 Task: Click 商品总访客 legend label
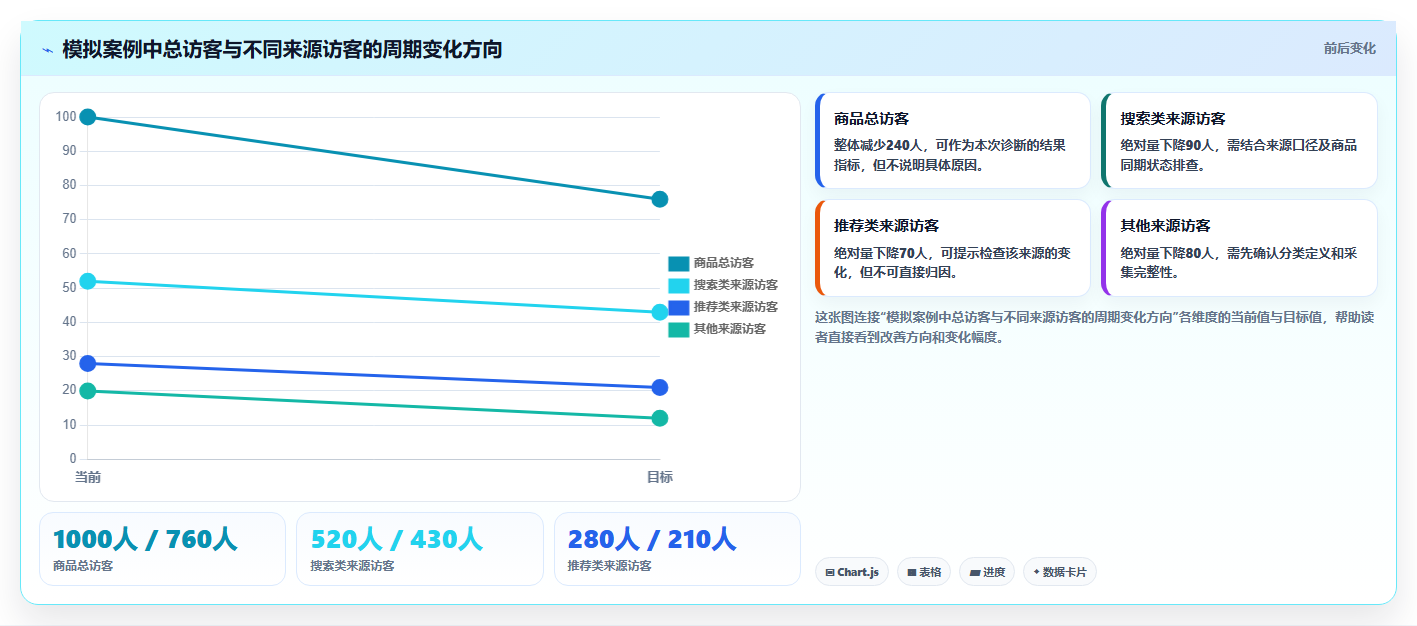pyautogui.click(x=724, y=263)
